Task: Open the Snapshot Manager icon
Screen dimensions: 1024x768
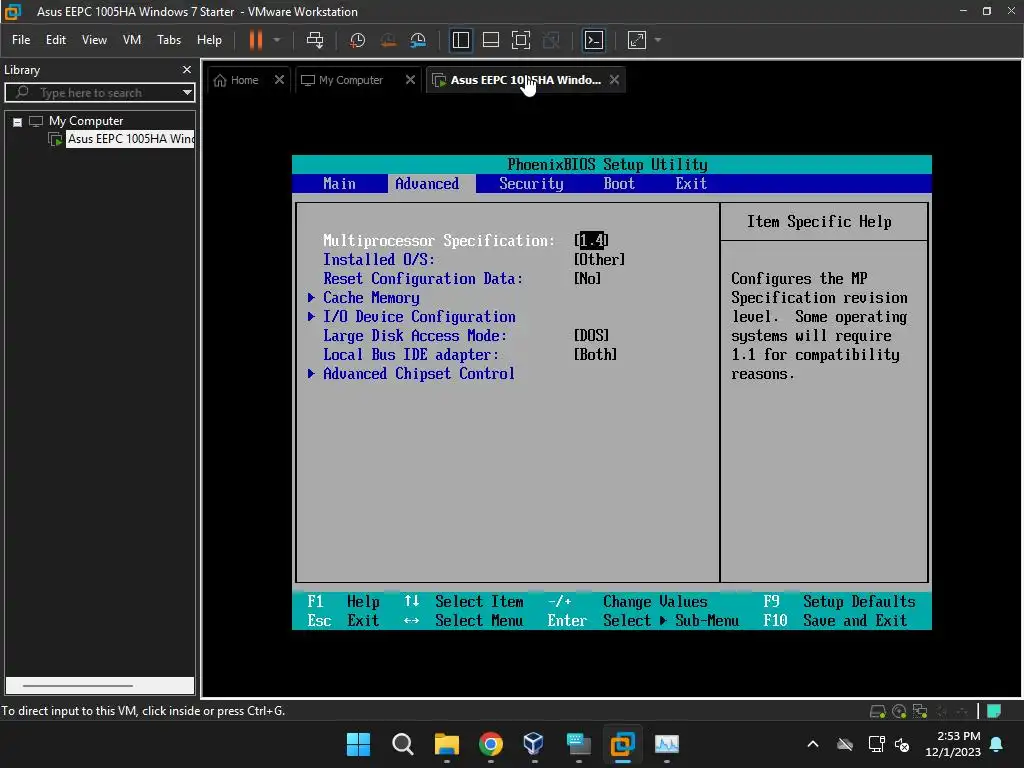Action: (x=418, y=40)
